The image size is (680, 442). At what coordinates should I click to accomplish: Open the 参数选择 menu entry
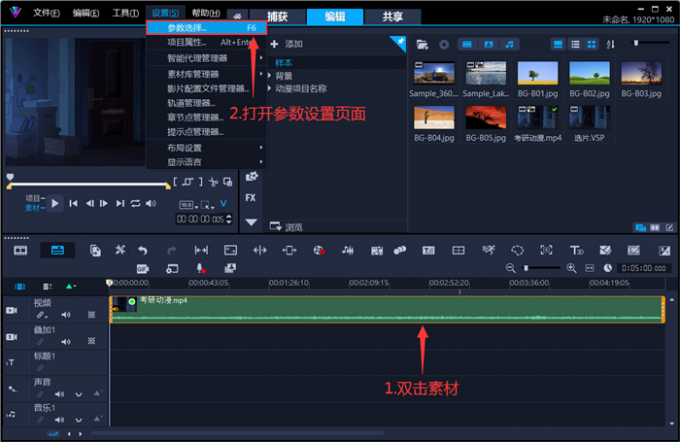click(206, 28)
